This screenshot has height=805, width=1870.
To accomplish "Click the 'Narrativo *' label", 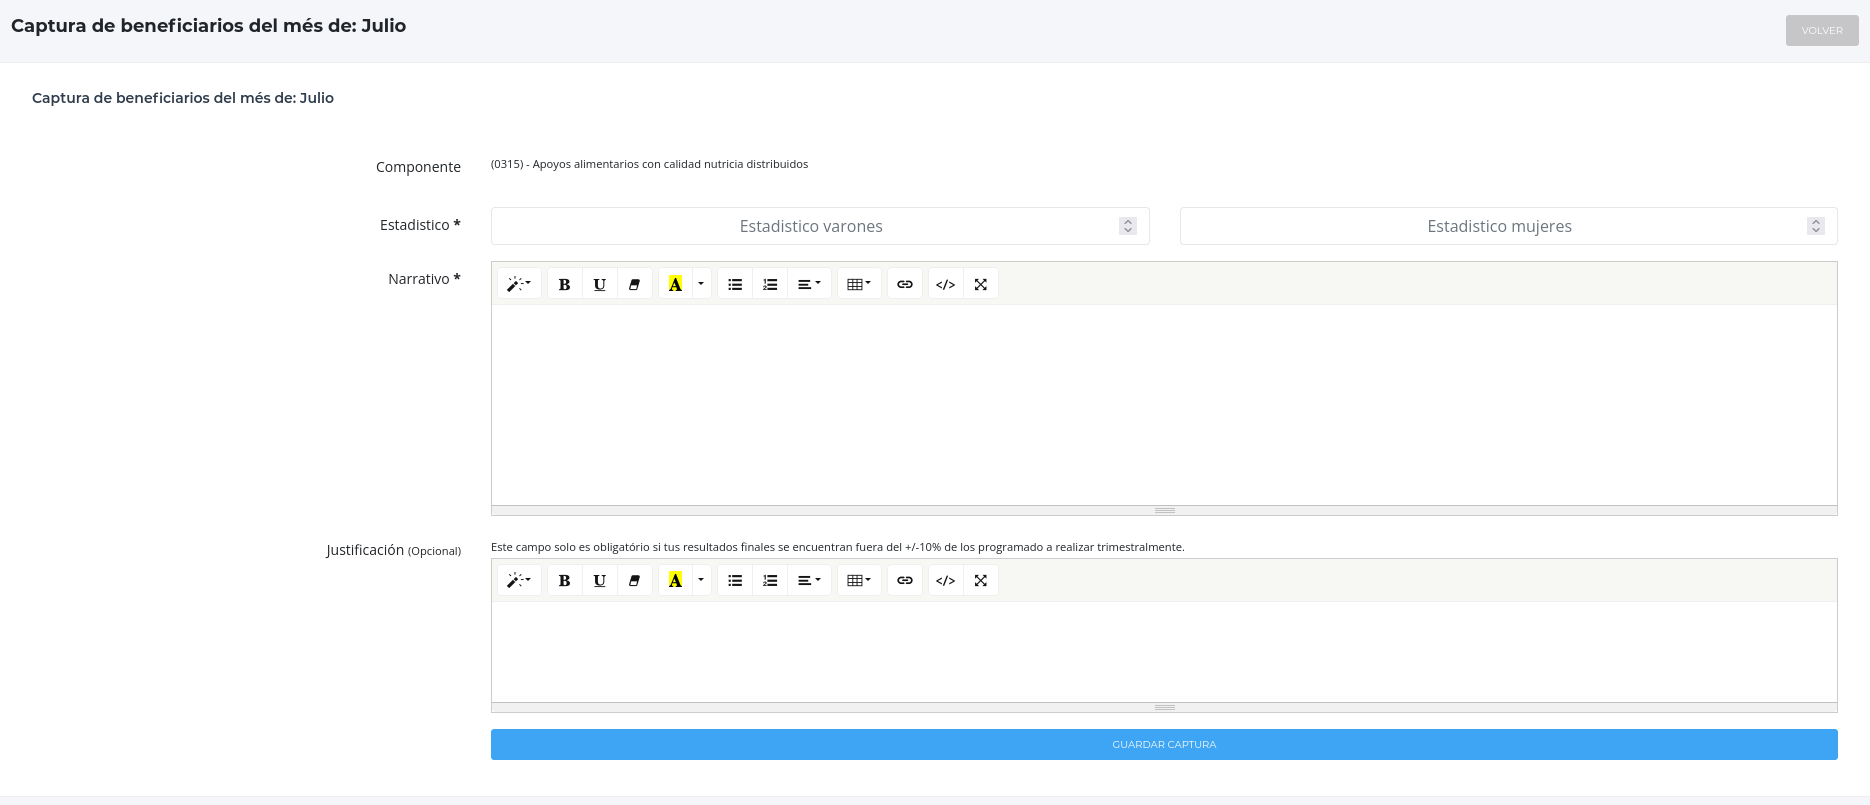I will (x=424, y=279).
